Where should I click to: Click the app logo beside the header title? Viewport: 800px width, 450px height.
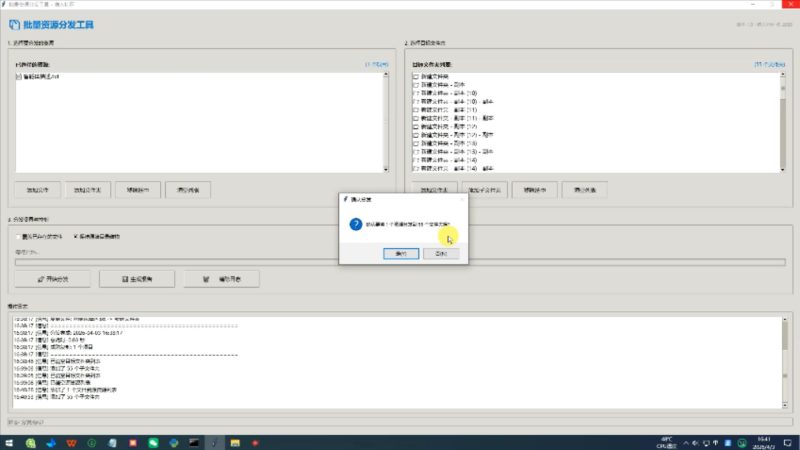[x=11, y=23]
